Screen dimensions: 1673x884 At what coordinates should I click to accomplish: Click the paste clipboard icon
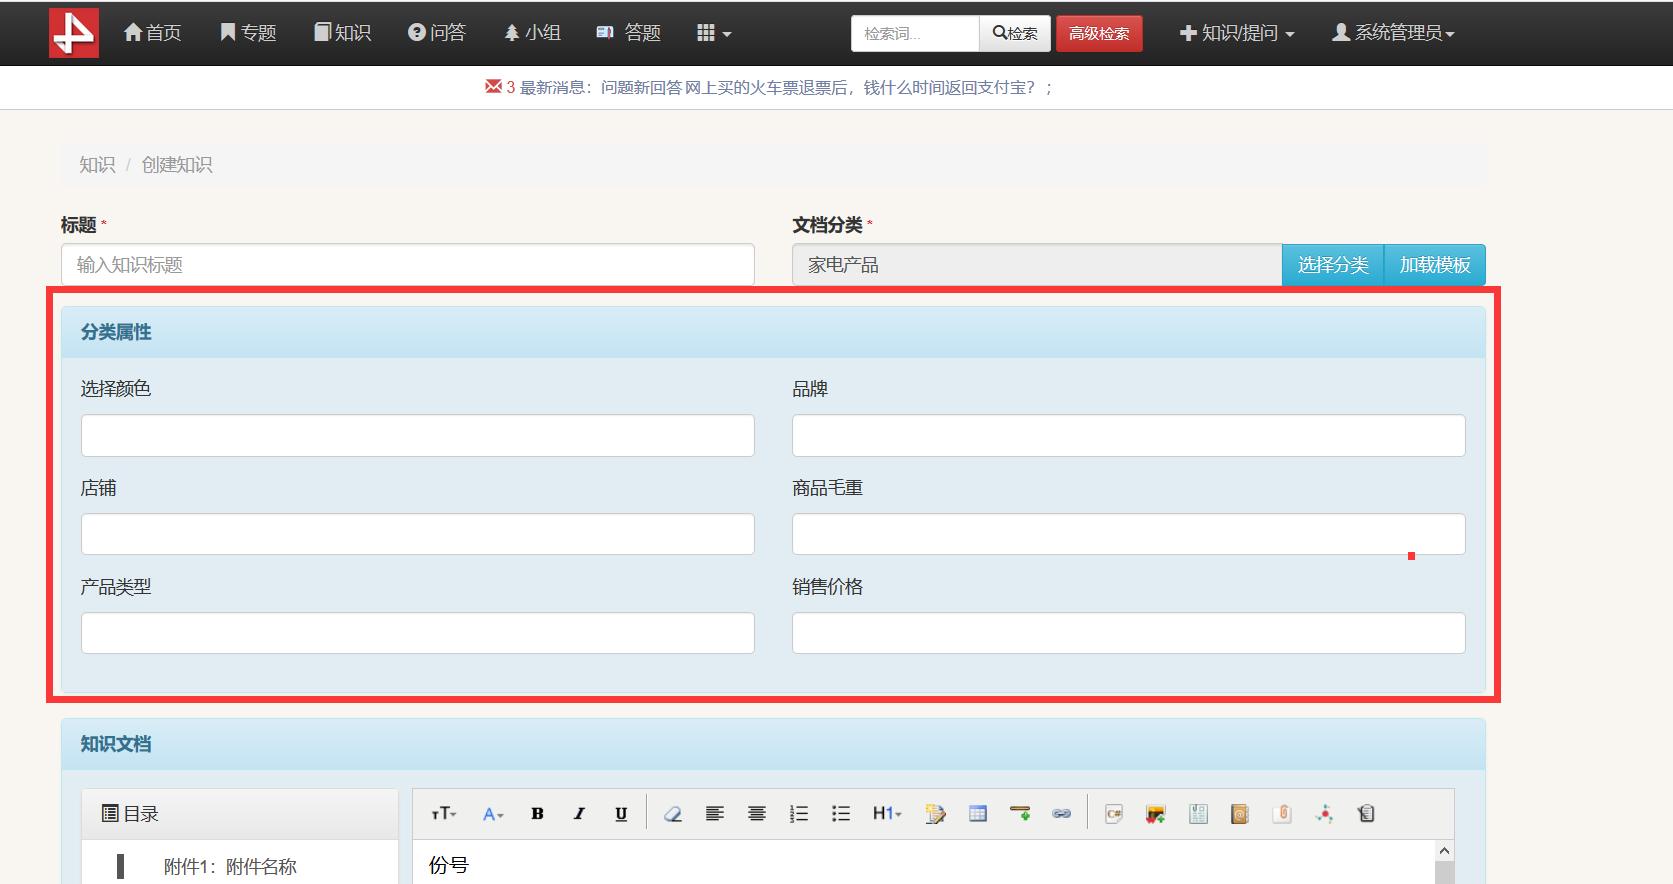click(x=1366, y=814)
